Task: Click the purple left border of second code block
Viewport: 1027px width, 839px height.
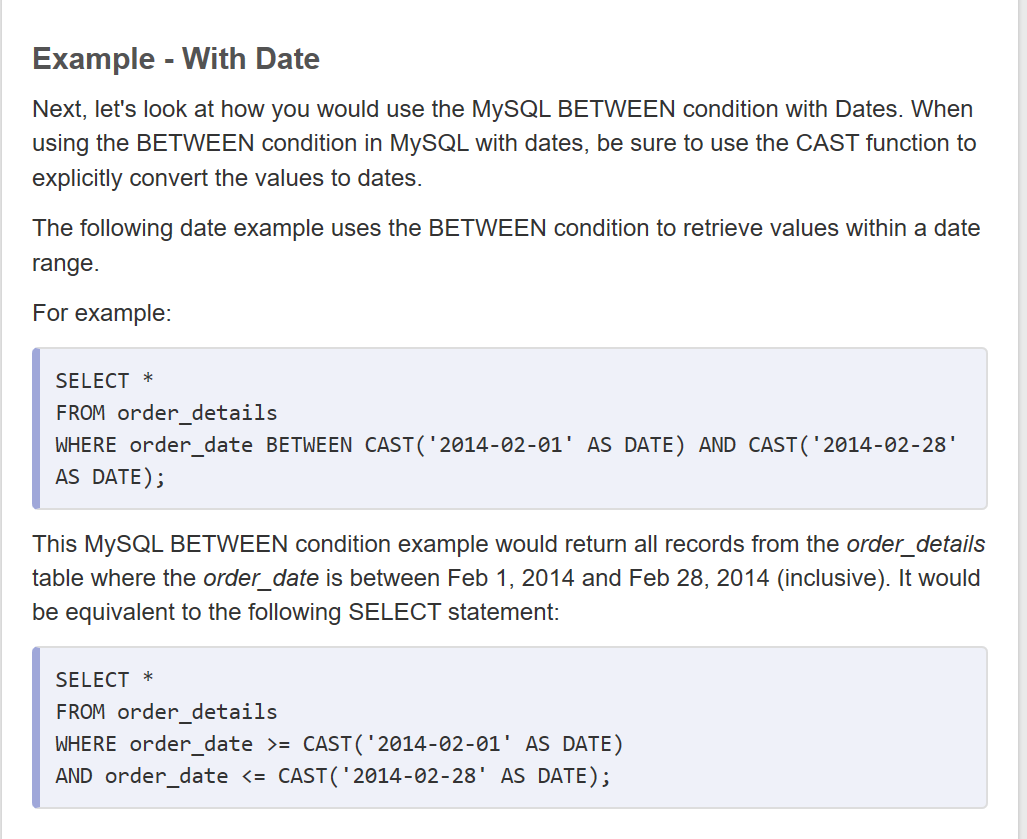Action: point(36,727)
